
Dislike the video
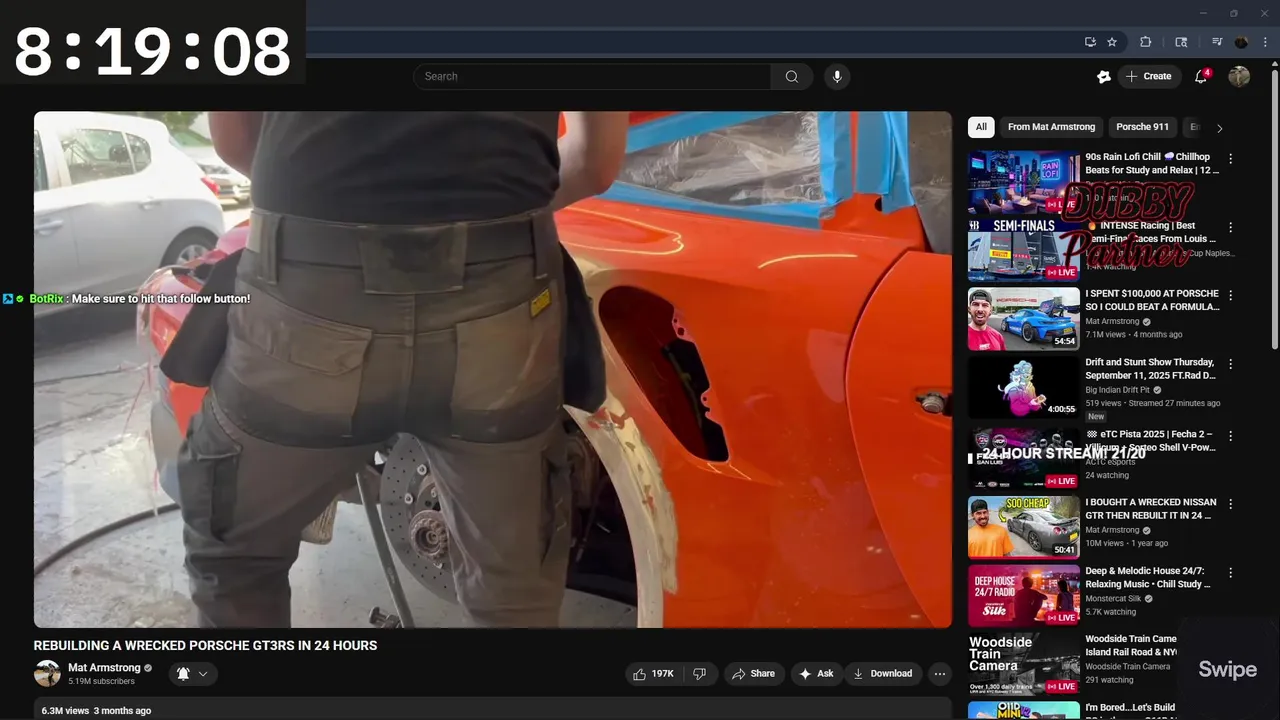click(700, 674)
